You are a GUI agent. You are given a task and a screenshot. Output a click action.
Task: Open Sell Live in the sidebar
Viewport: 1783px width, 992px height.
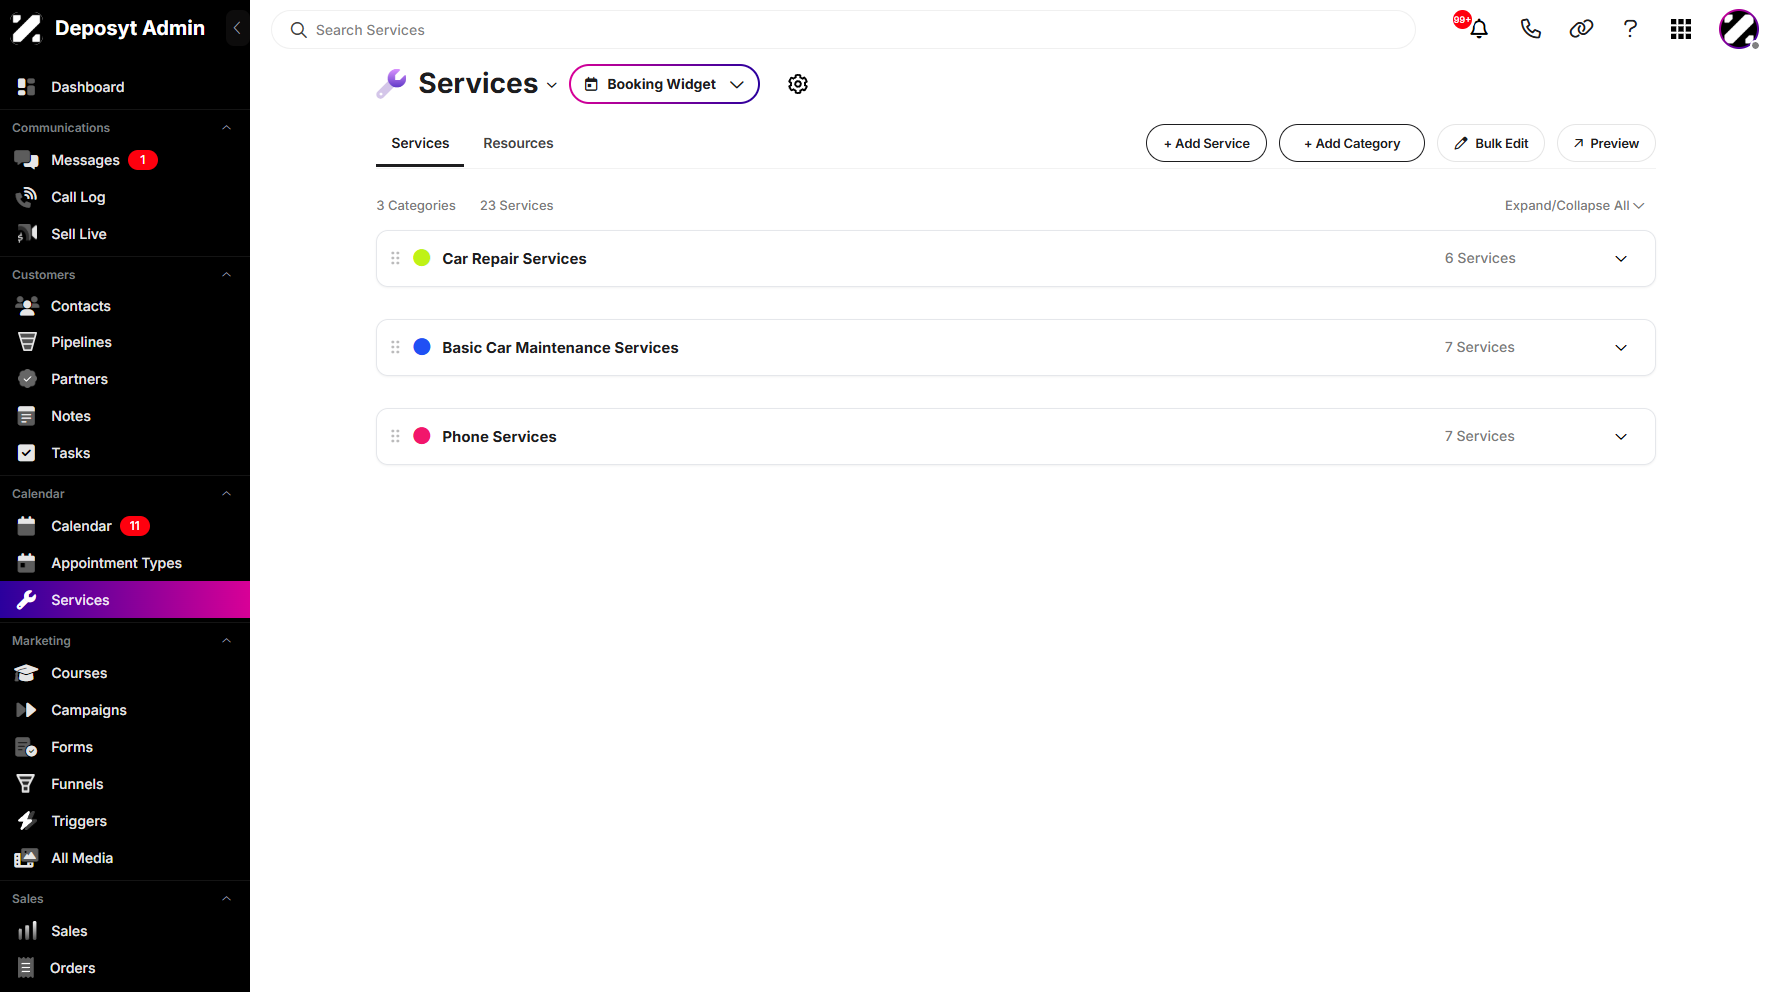[125, 234]
